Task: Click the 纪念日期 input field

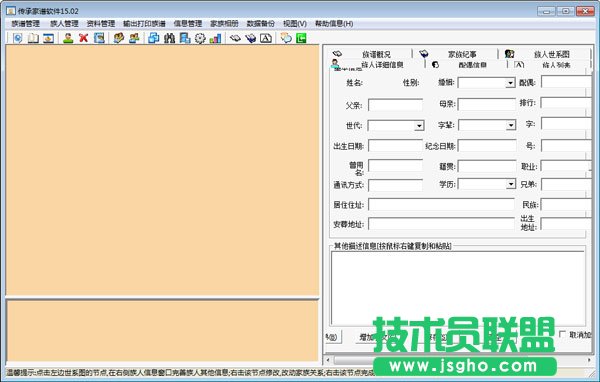Action: (487, 145)
